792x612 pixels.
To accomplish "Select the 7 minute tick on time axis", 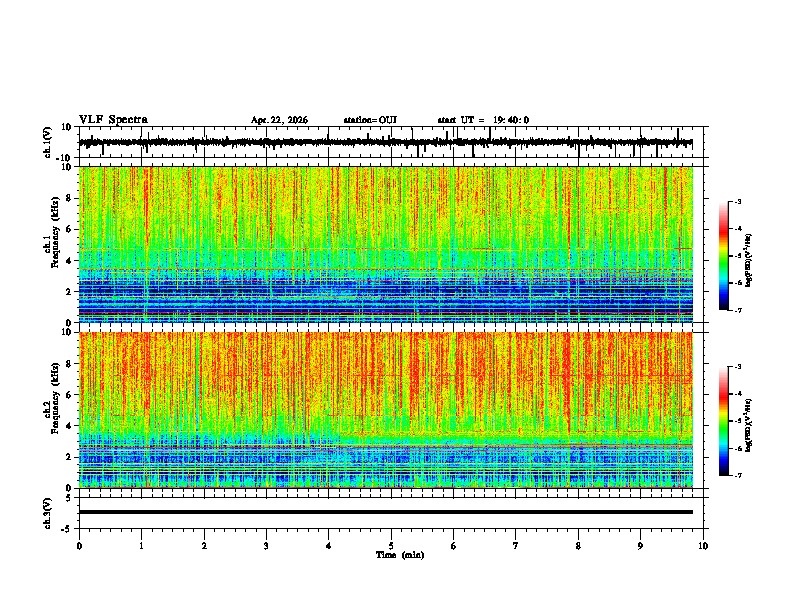I will pyautogui.click(x=516, y=546).
